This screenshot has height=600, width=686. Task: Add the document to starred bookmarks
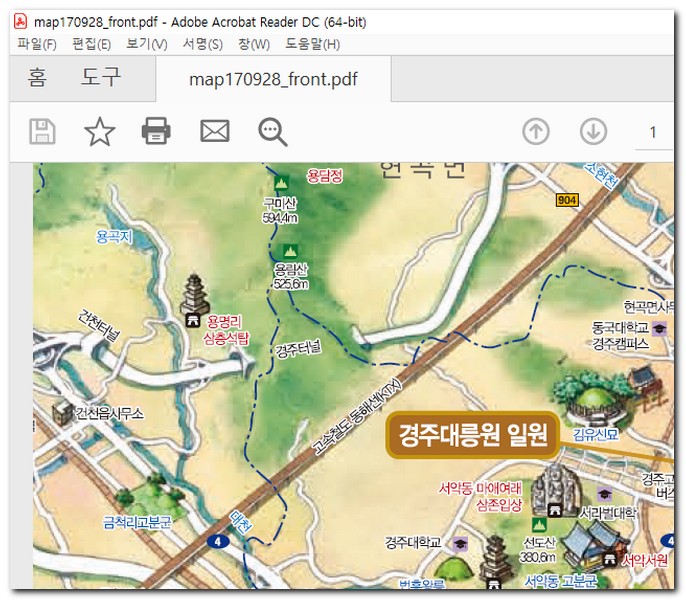tap(99, 131)
